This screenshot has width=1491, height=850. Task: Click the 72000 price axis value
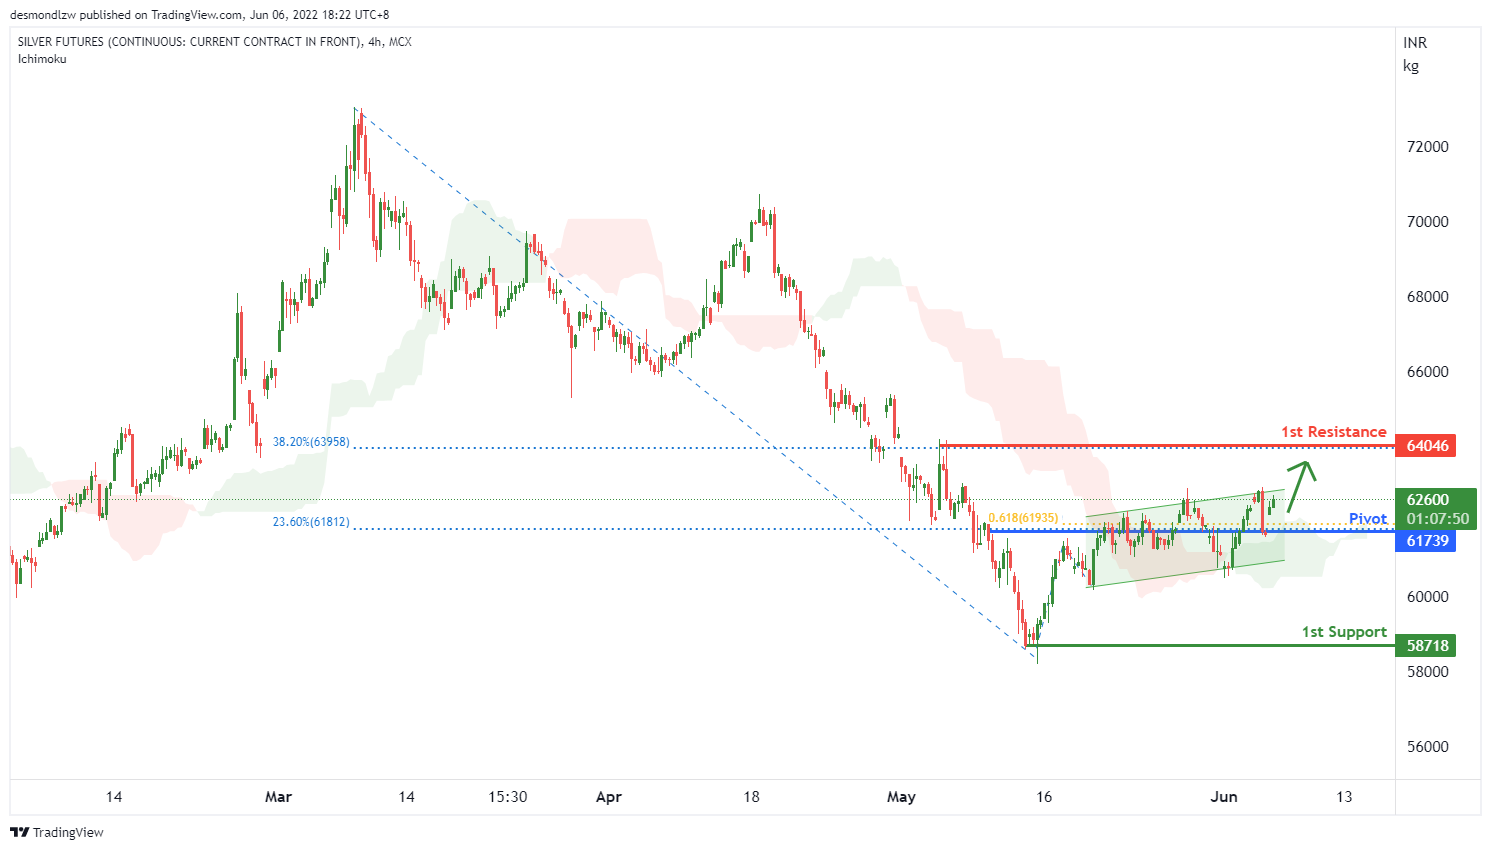click(1427, 147)
